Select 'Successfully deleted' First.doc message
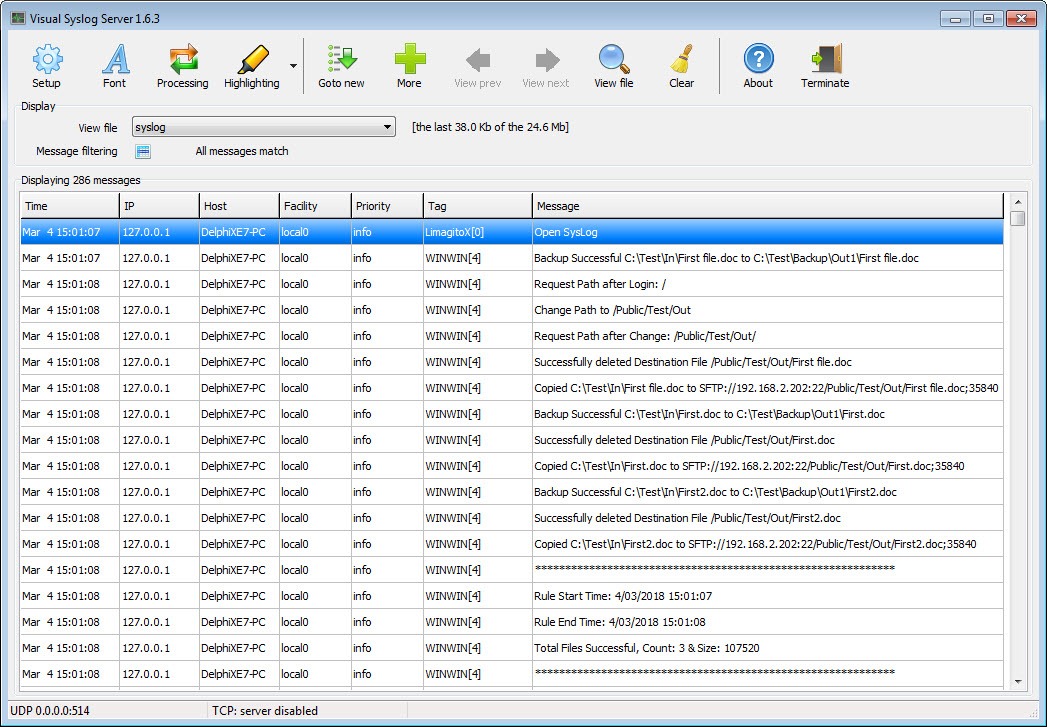Image resolution: width=1047 pixels, height=727 pixels. click(x=684, y=441)
